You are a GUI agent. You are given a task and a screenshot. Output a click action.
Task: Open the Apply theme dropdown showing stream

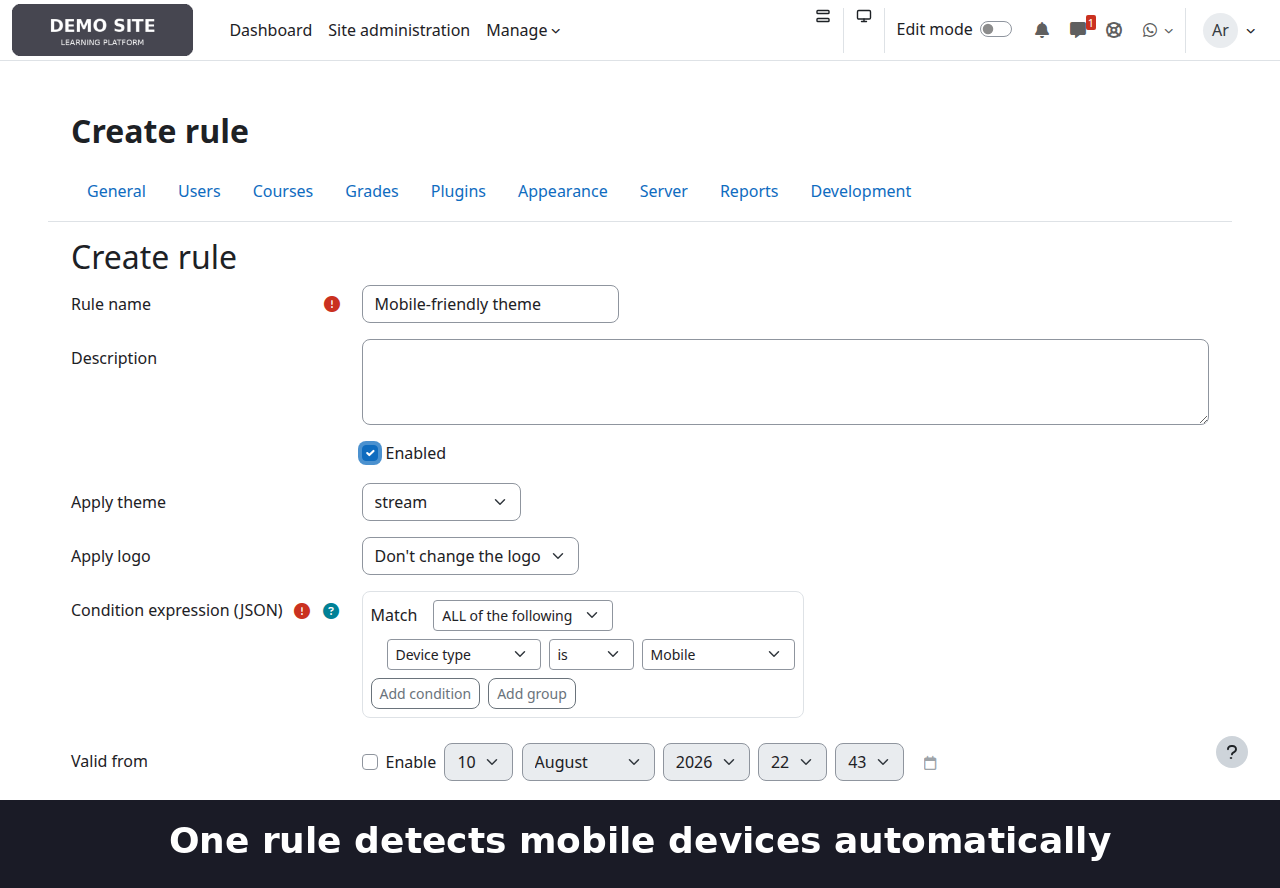click(x=441, y=502)
